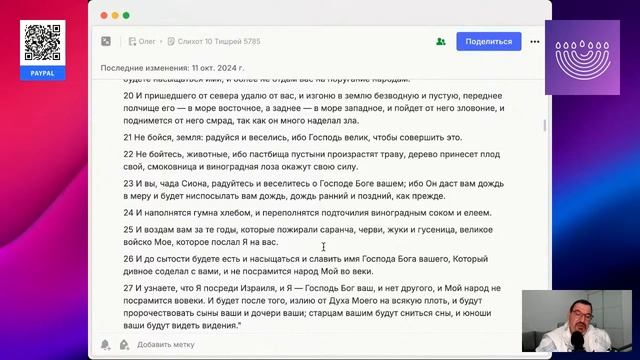Click the Последние изменения date text
Image resolution: width=640 pixels, height=360 pixels.
click(172, 68)
